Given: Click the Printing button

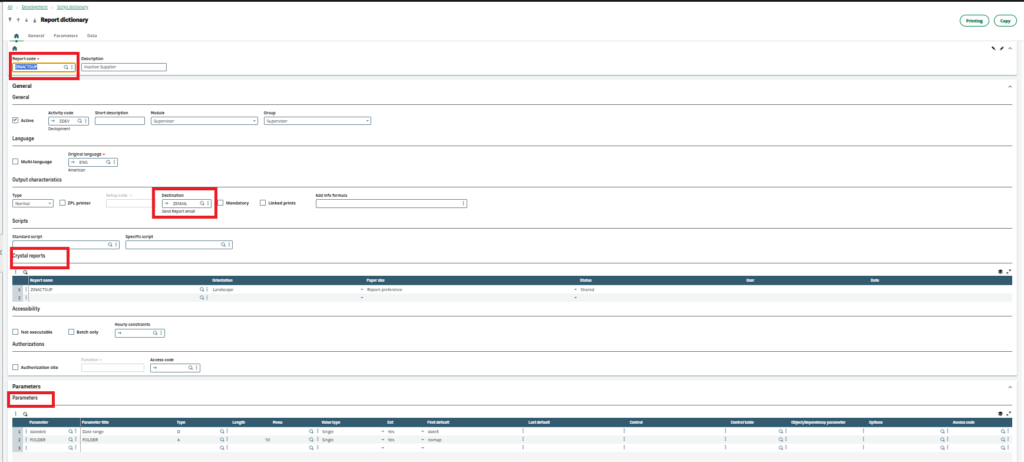Looking at the screenshot, I should coord(974,21).
